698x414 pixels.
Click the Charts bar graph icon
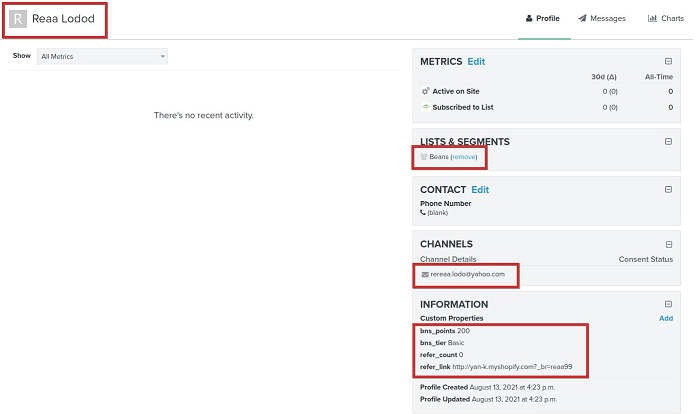652,18
